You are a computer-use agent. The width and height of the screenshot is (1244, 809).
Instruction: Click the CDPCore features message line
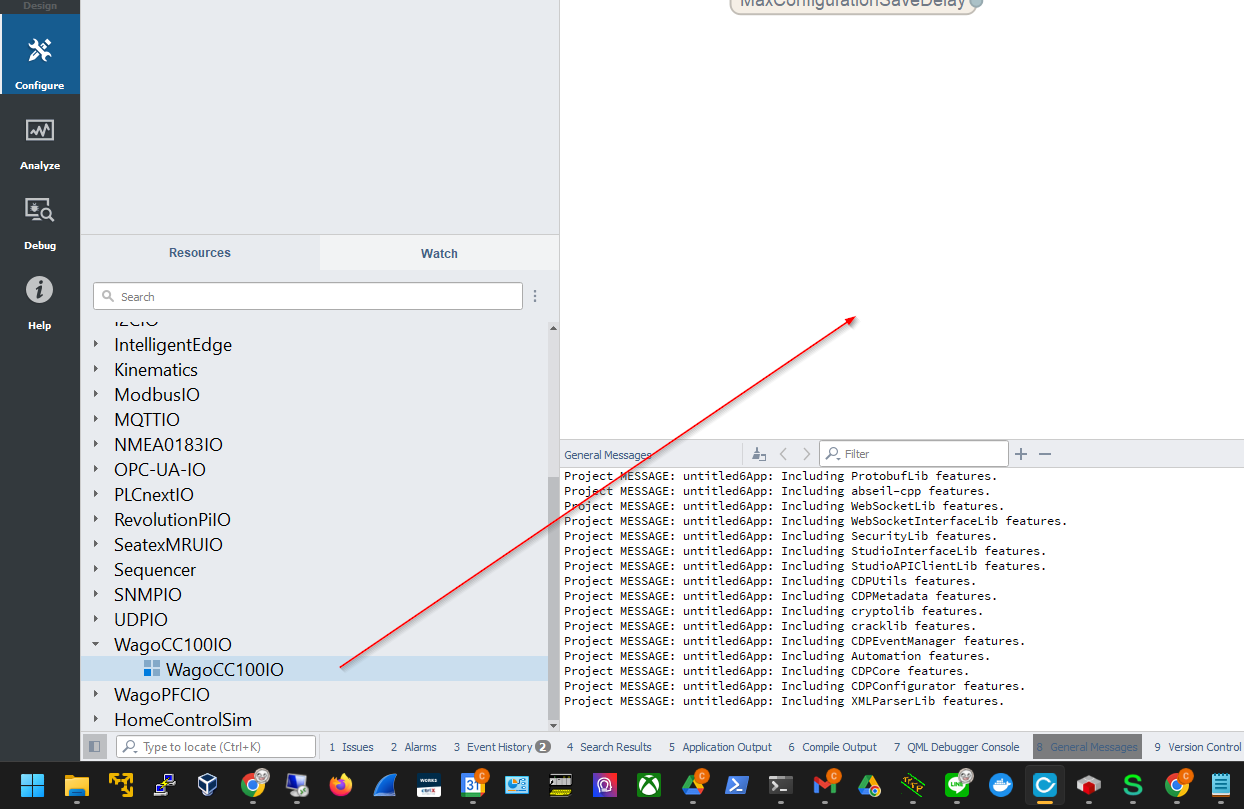(766, 671)
